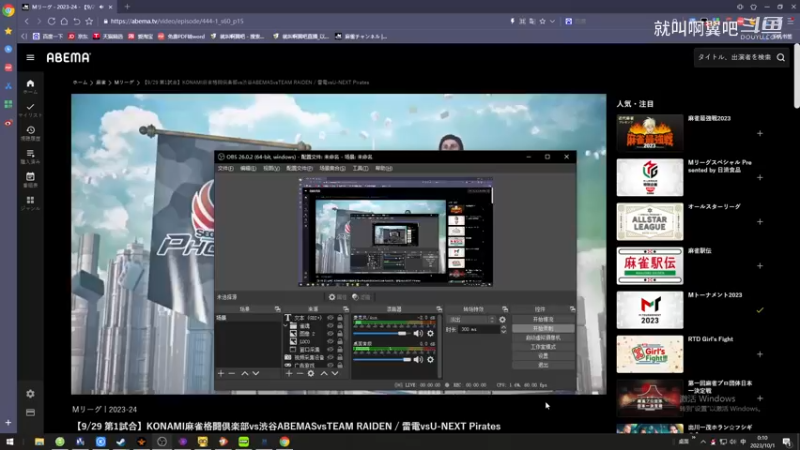
Task: Toggle visibility of the LOGO source
Action: [x=330, y=342]
